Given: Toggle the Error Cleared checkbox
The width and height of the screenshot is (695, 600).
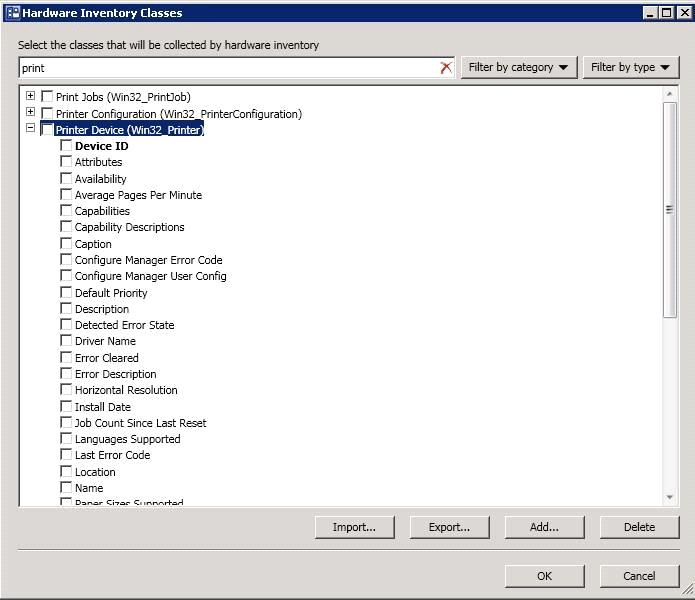Looking at the screenshot, I should 66,357.
